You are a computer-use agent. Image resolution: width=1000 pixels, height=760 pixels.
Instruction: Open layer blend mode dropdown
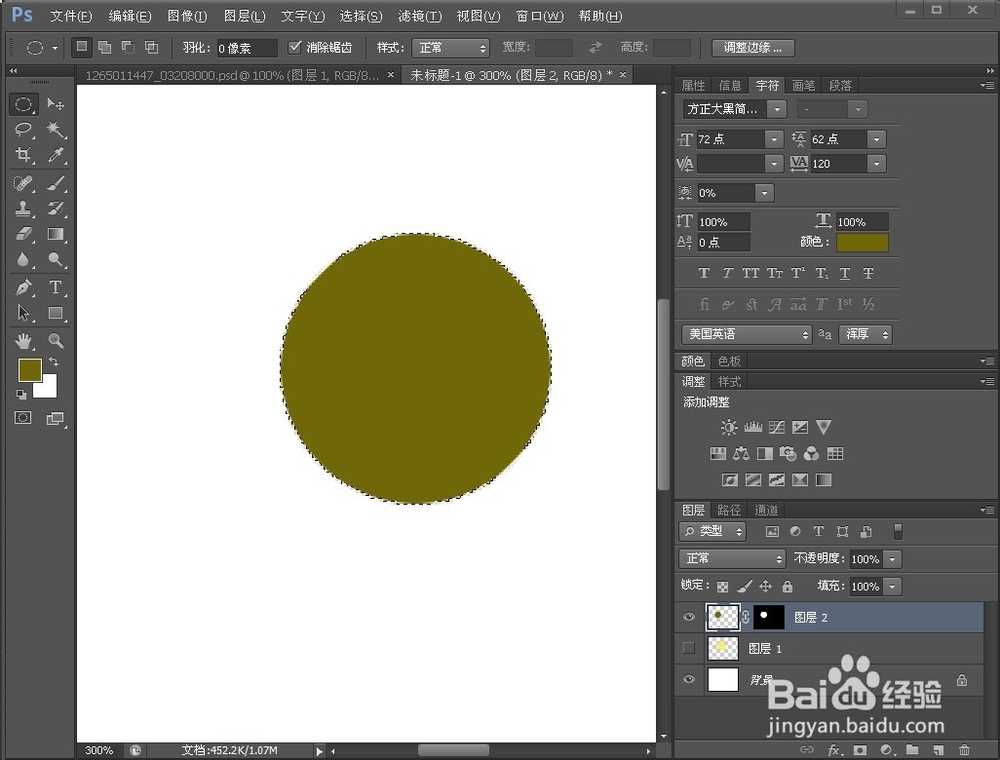coord(732,559)
